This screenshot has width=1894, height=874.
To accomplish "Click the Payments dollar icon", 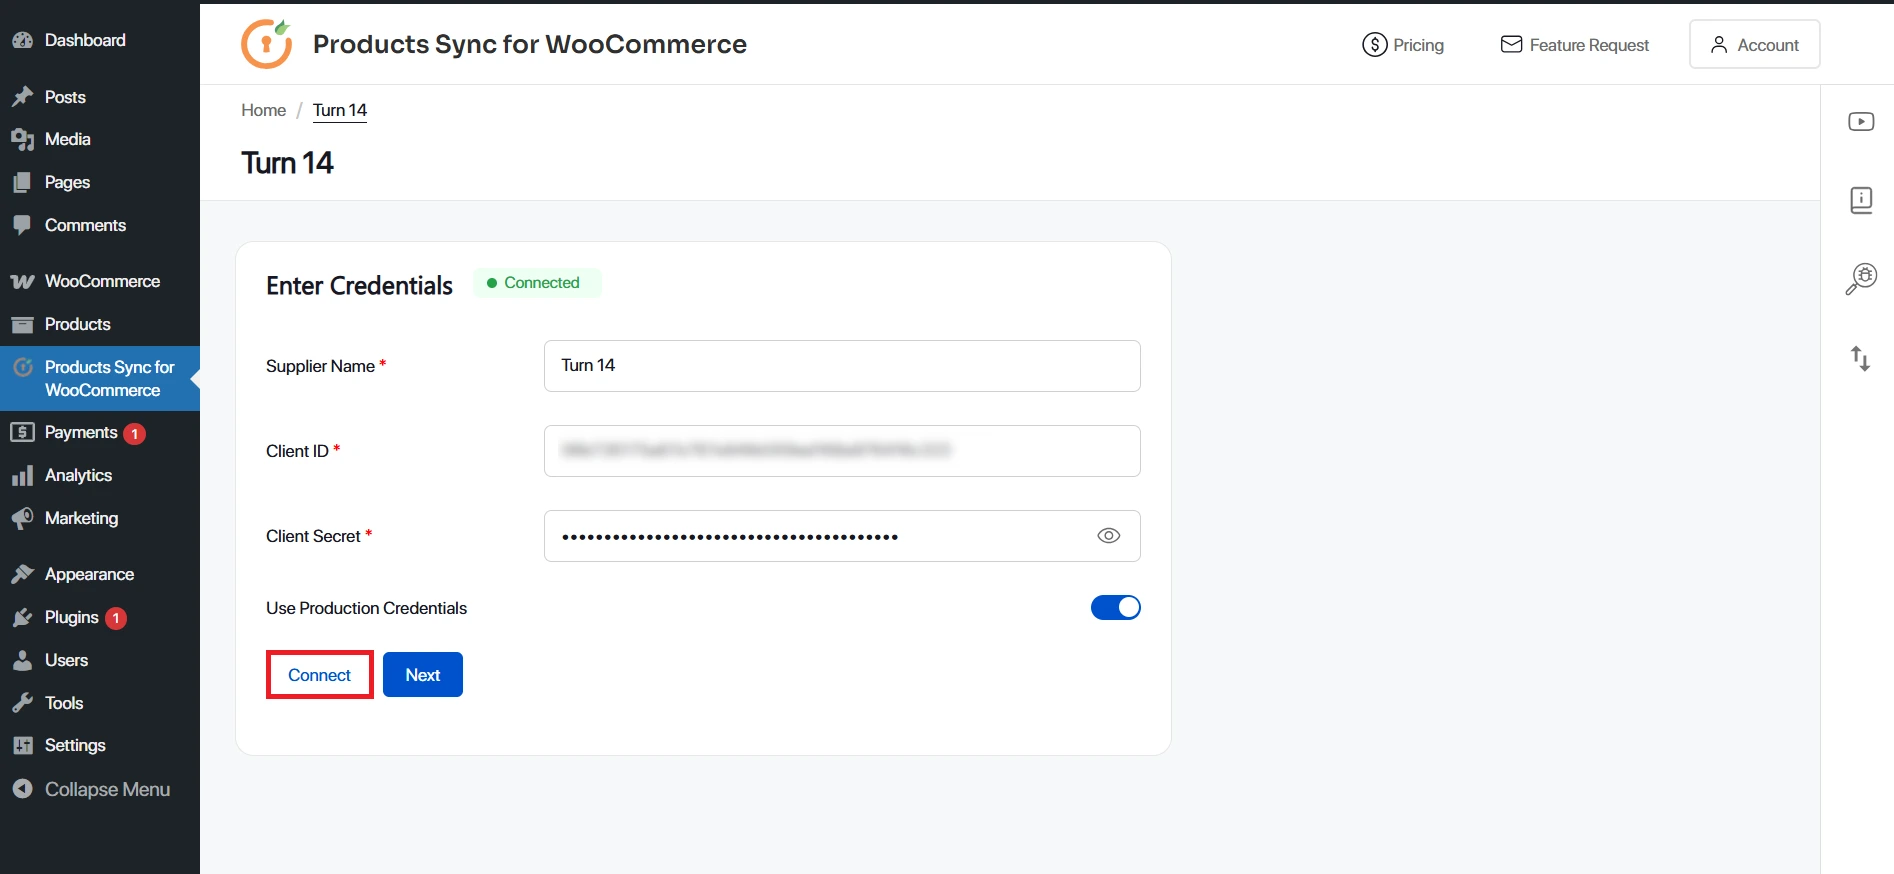I will coord(22,432).
